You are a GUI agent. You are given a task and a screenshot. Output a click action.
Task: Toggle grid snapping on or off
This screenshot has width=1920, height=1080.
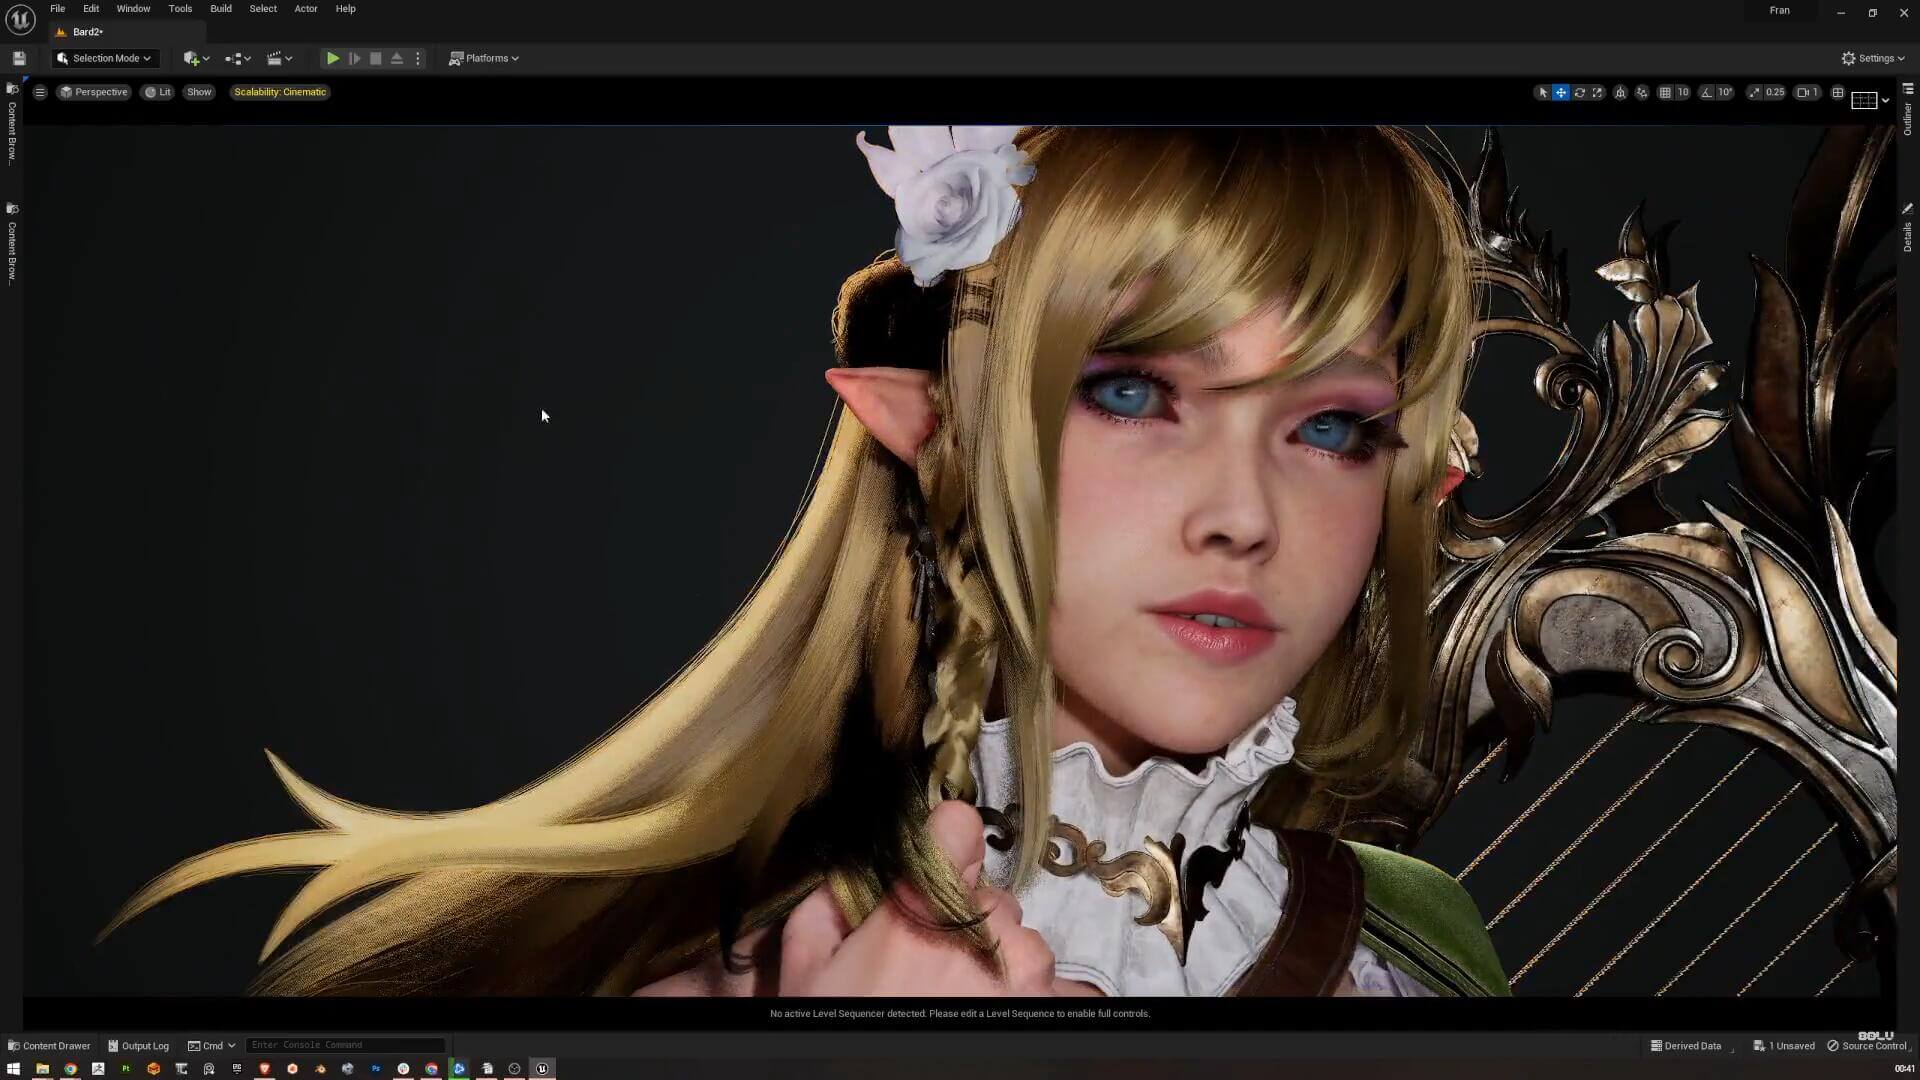(1665, 92)
